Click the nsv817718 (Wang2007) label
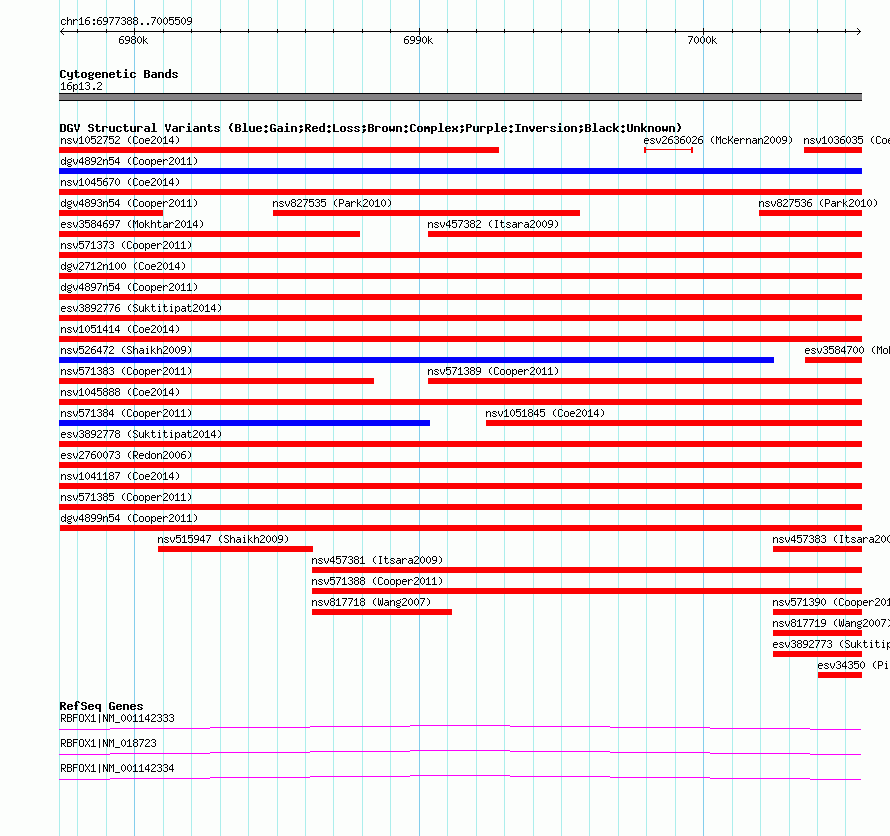Image resolution: width=890 pixels, height=836 pixels. (x=371, y=602)
